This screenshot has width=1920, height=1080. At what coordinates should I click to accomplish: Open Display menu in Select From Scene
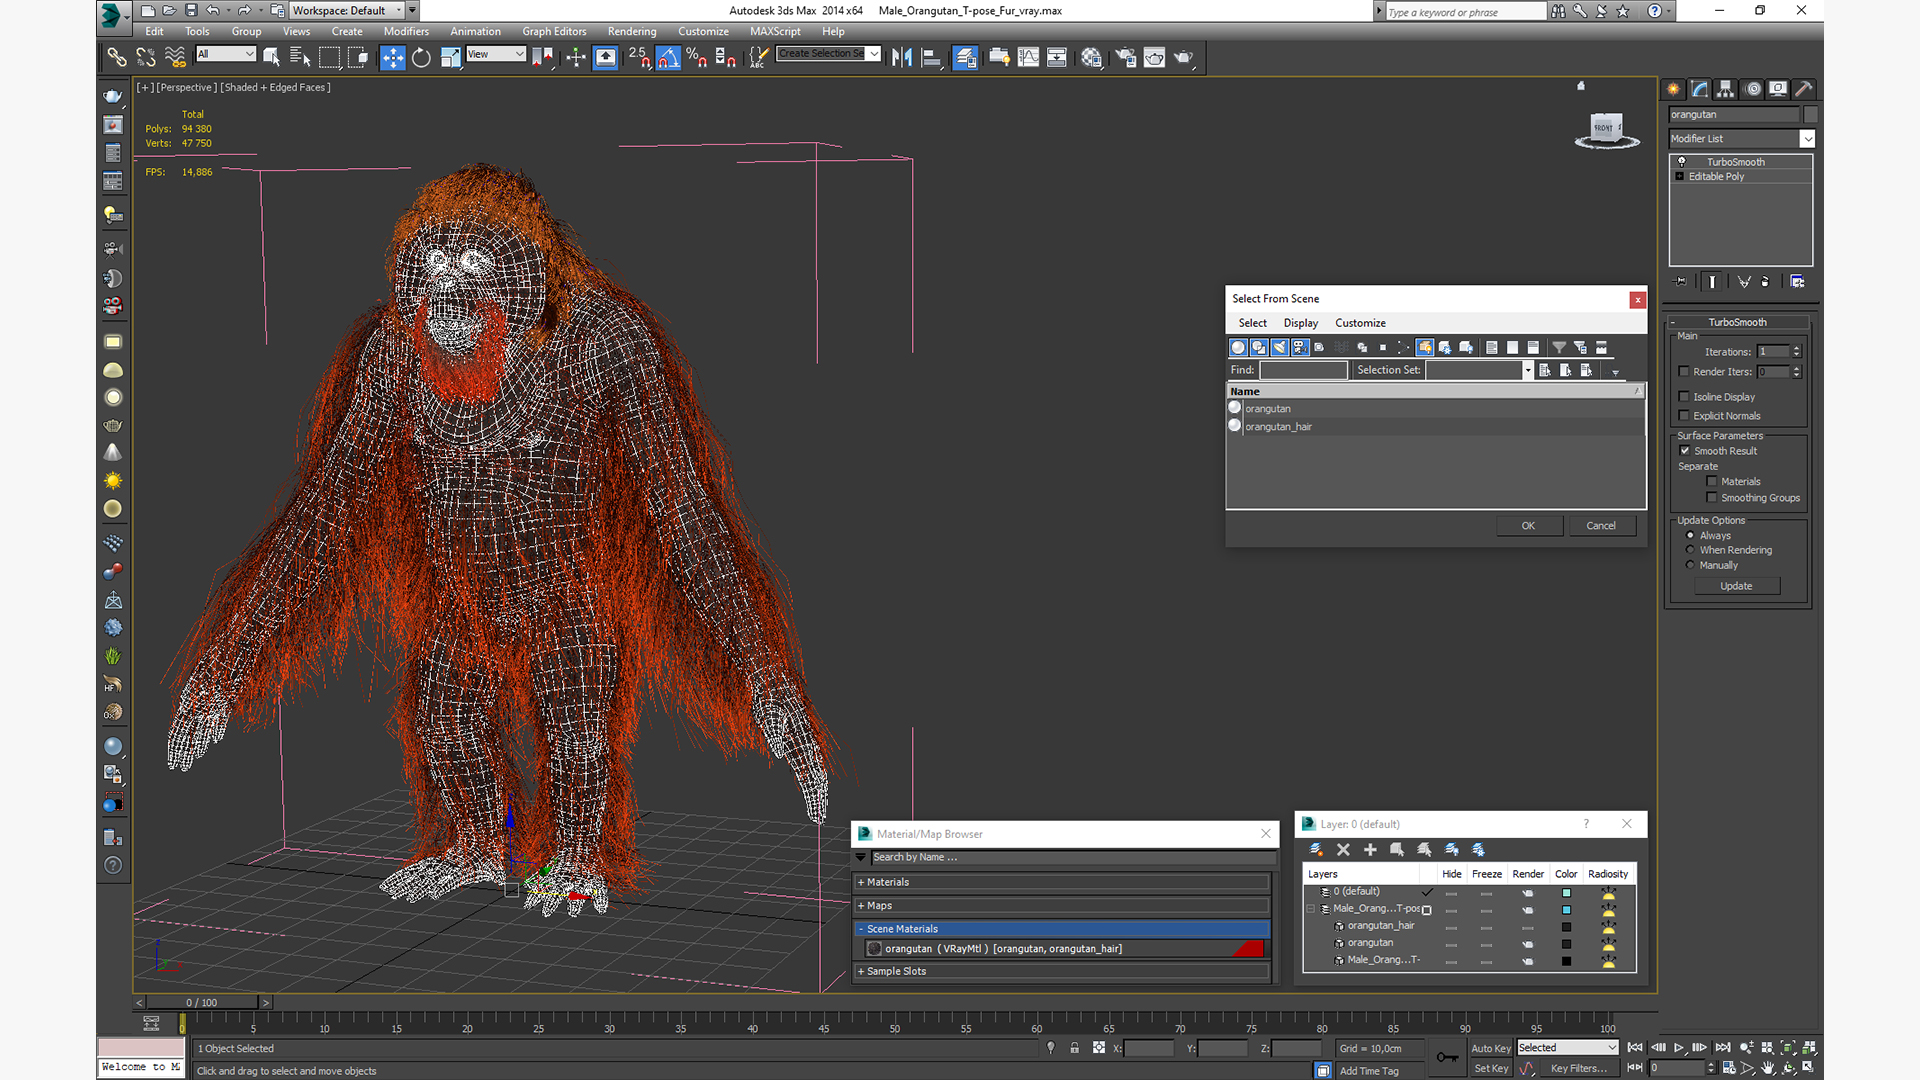pyautogui.click(x=1300, y=323)
